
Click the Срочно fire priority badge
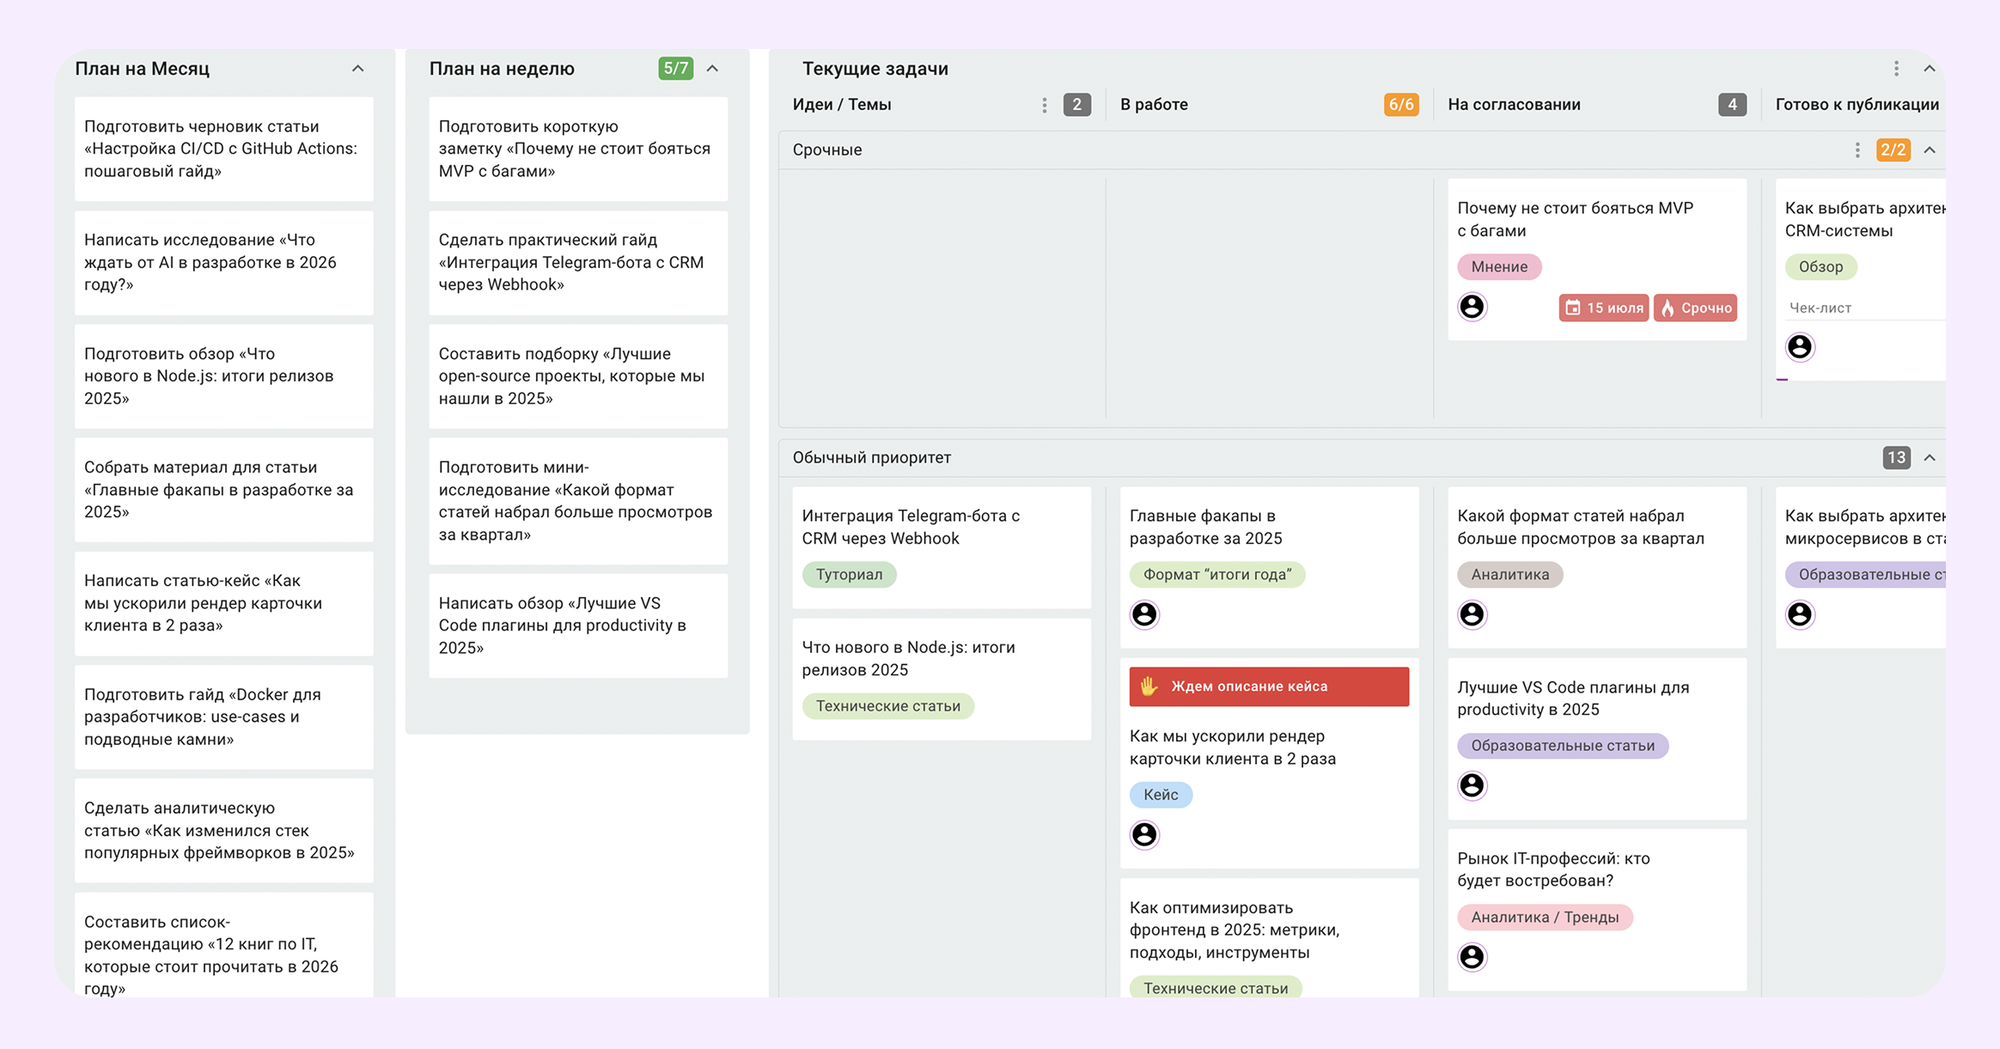pyautogui.click(x=1696, y=308)
